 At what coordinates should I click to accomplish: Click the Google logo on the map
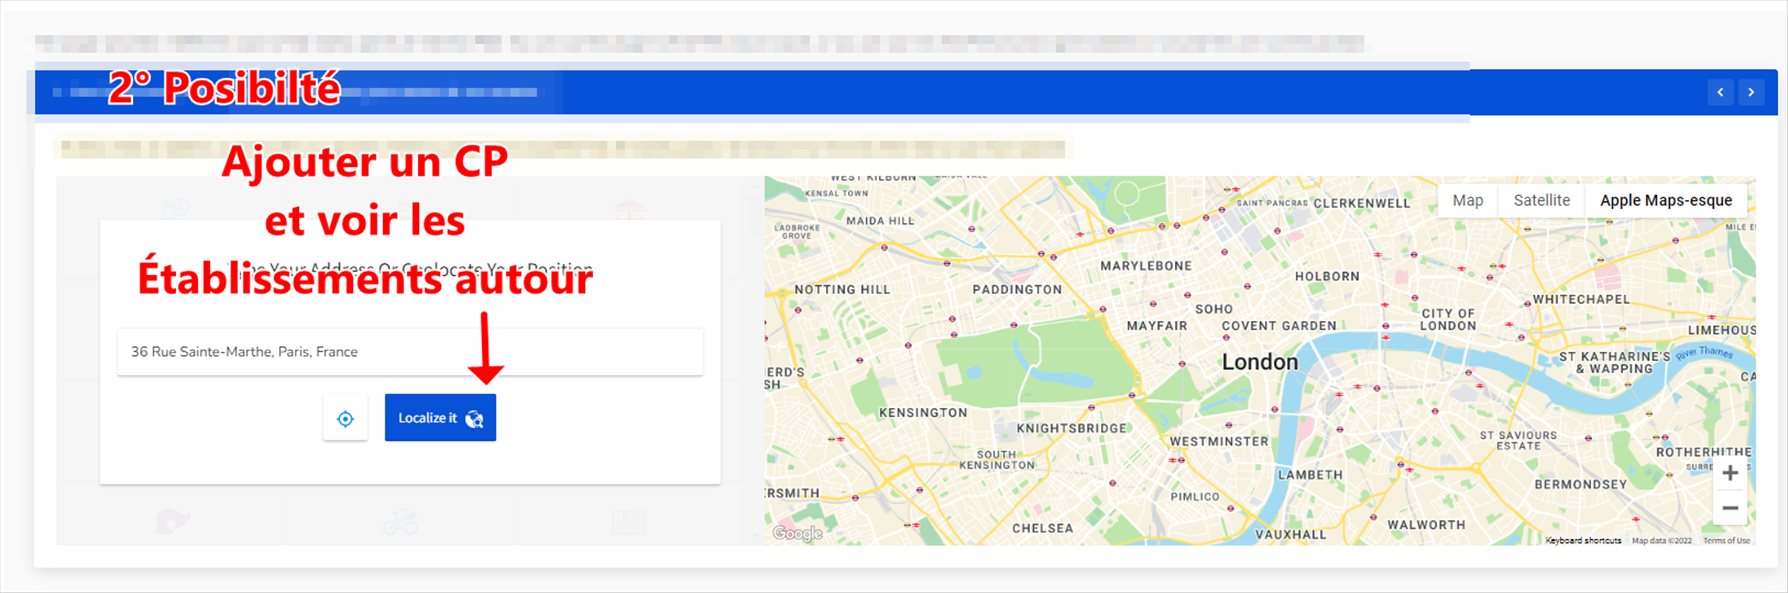tap(797, 533)
